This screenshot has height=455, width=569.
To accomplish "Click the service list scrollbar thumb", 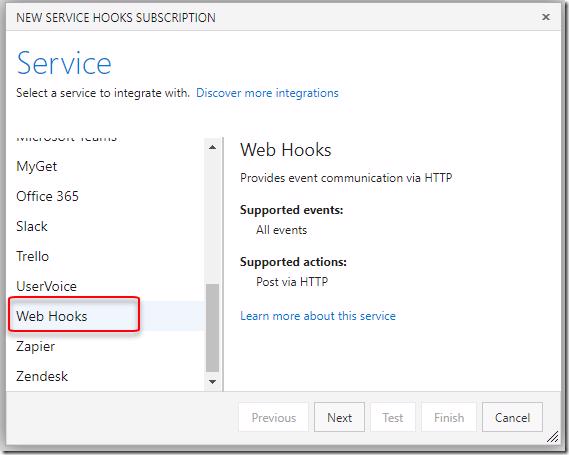I will pyautogui.click(x=213, y=328).
